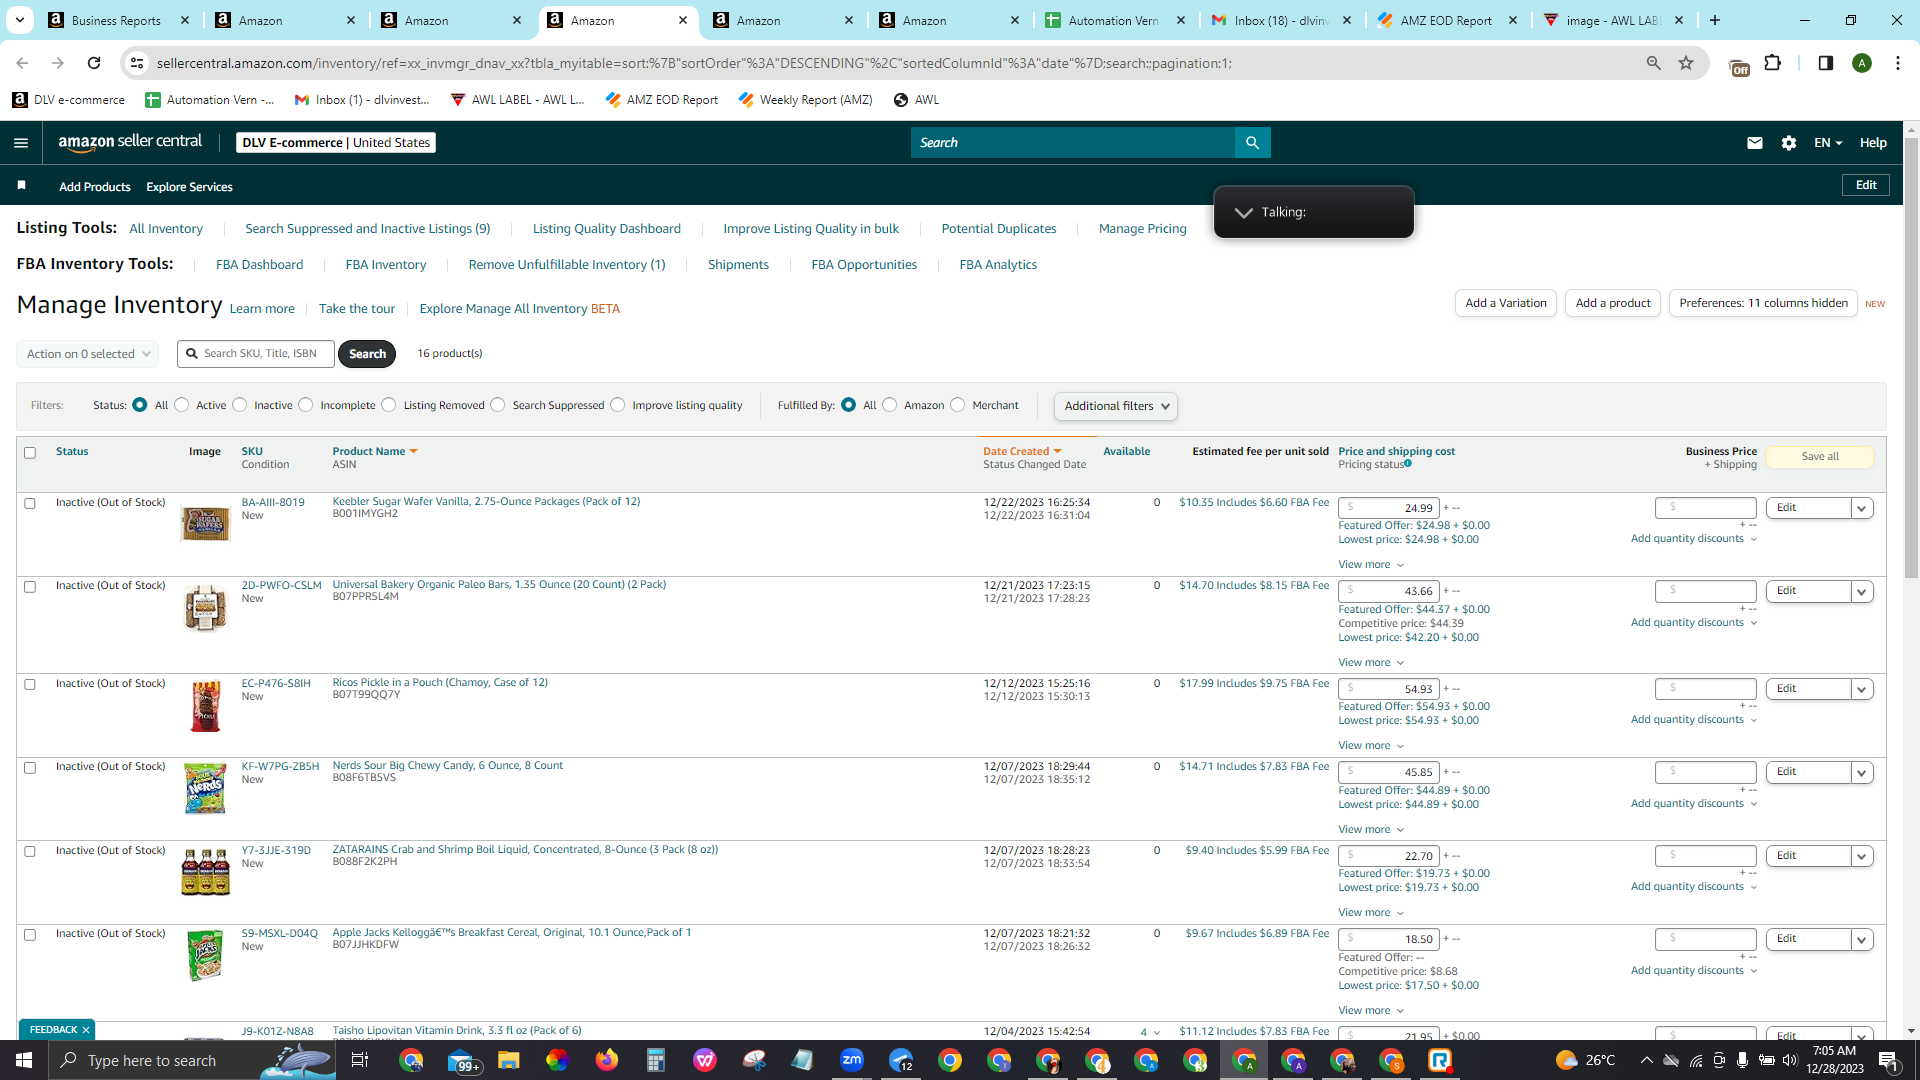Toggle the browser side panel icon
The width and height of the screenshot is (1920, 1080).
coord(1826,63)
